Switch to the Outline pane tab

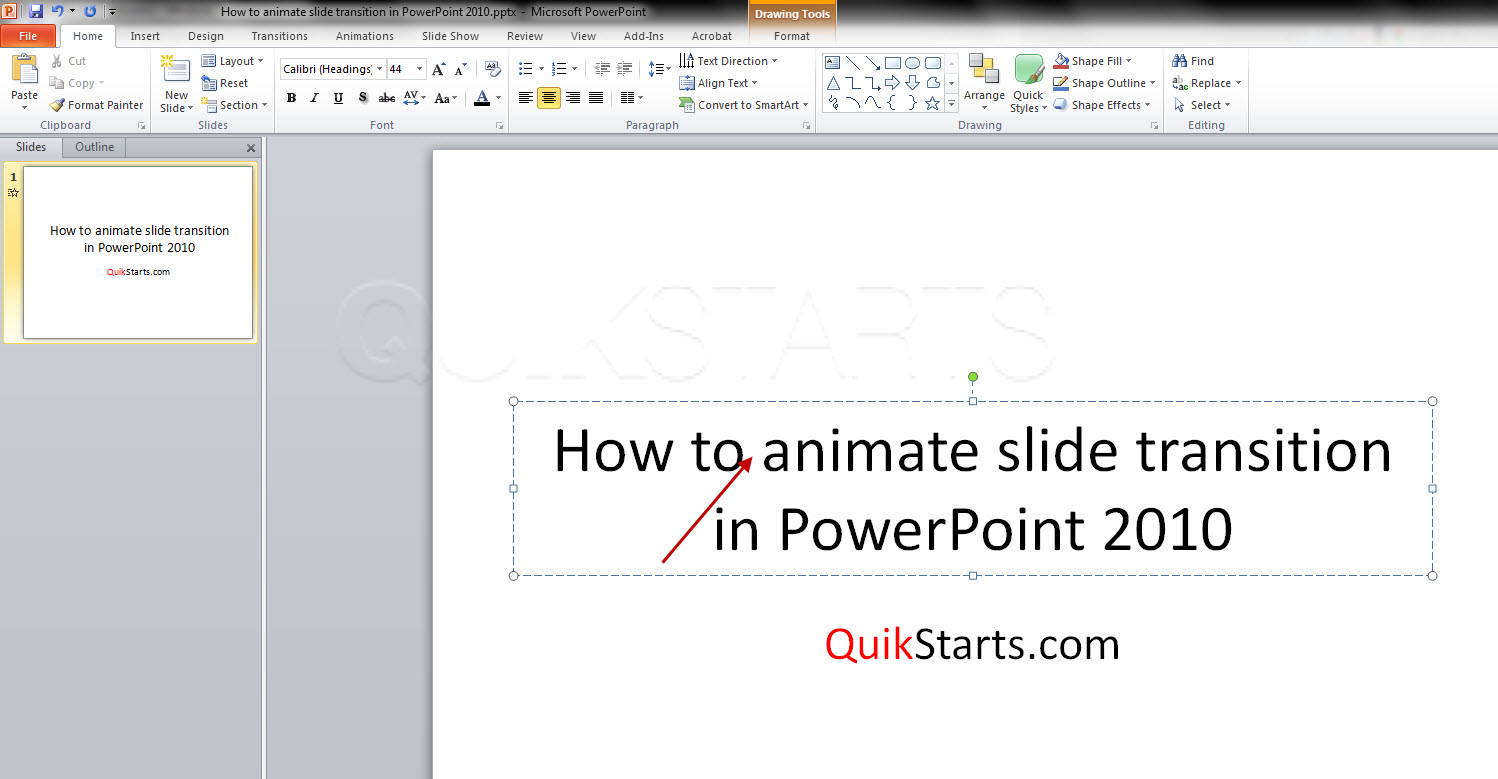tap(95, 147)
